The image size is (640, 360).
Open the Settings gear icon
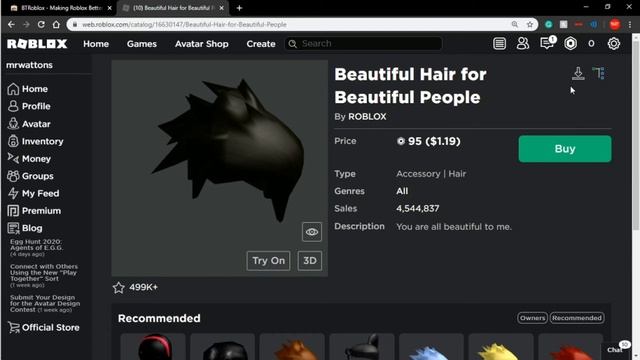(x=613, y=44)
